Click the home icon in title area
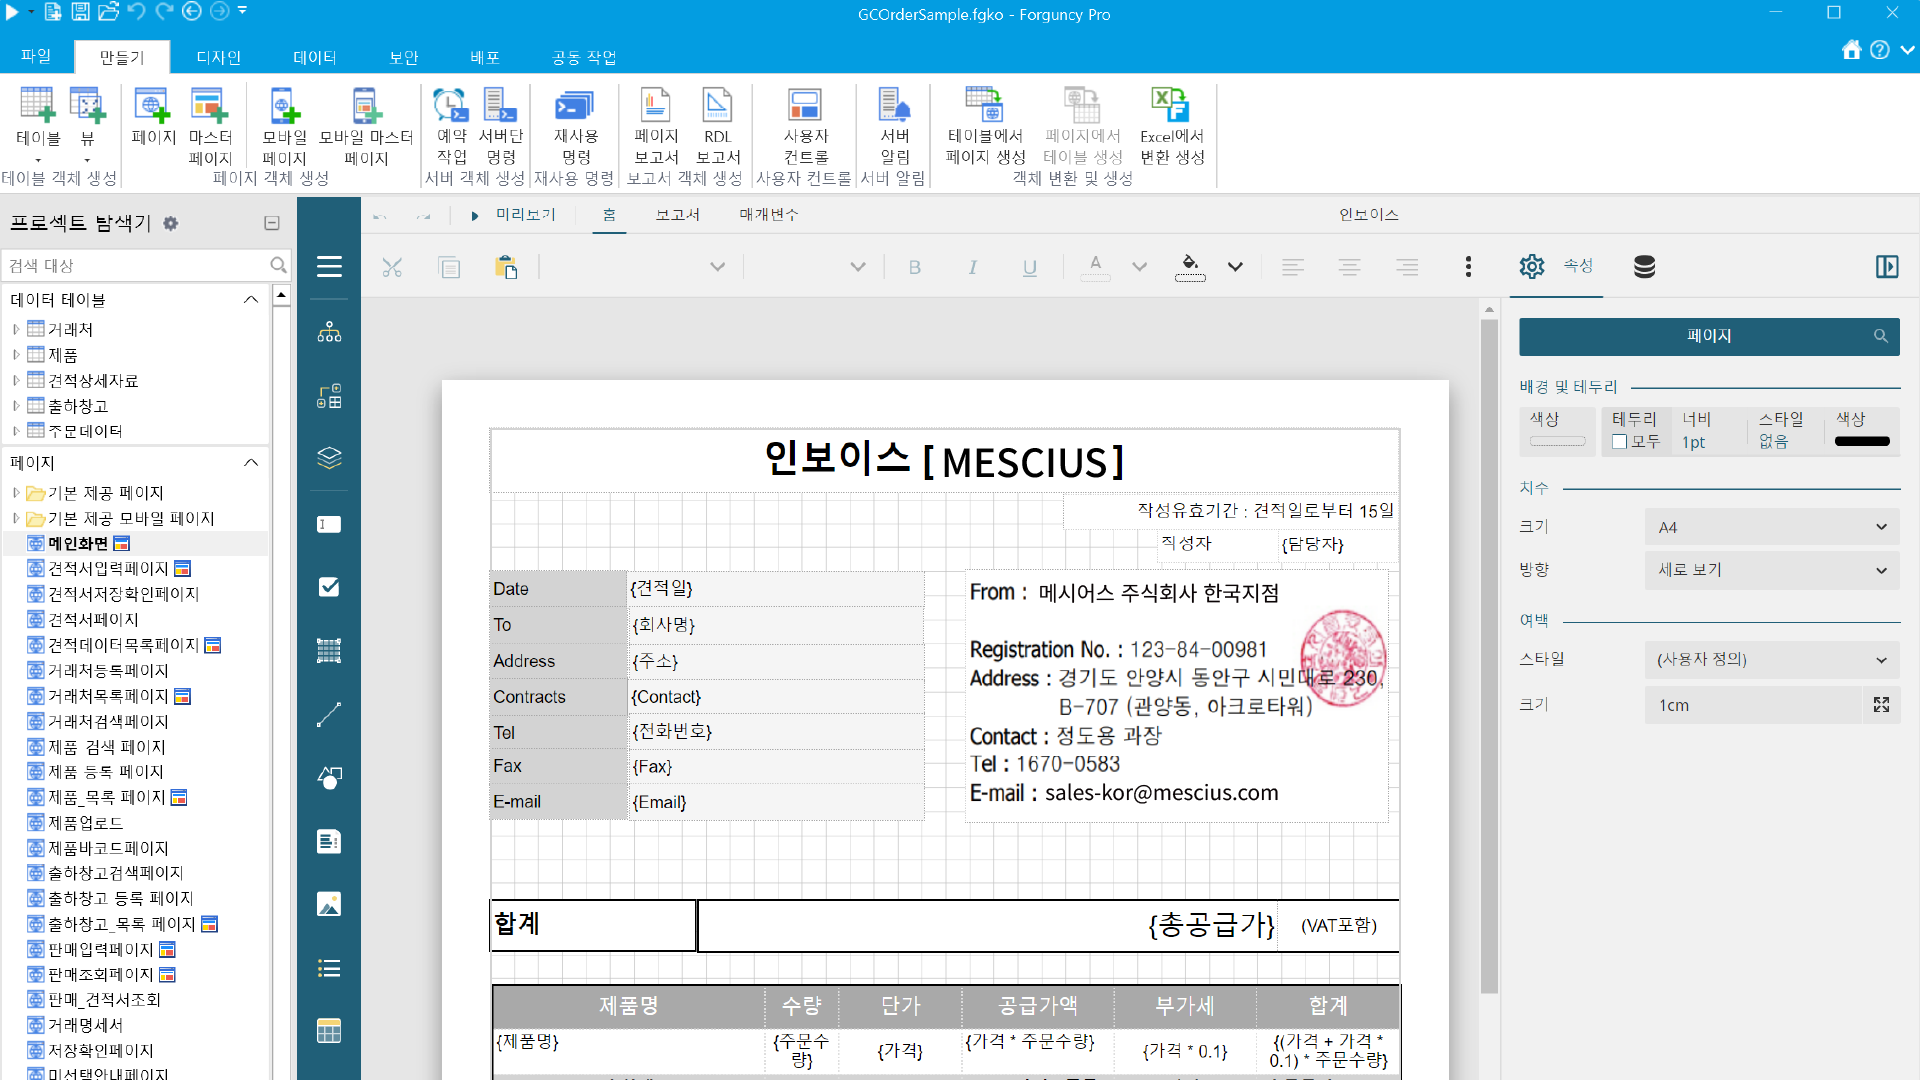Viewport: 1920px width, 1080px height. (x=1852, y=50)
